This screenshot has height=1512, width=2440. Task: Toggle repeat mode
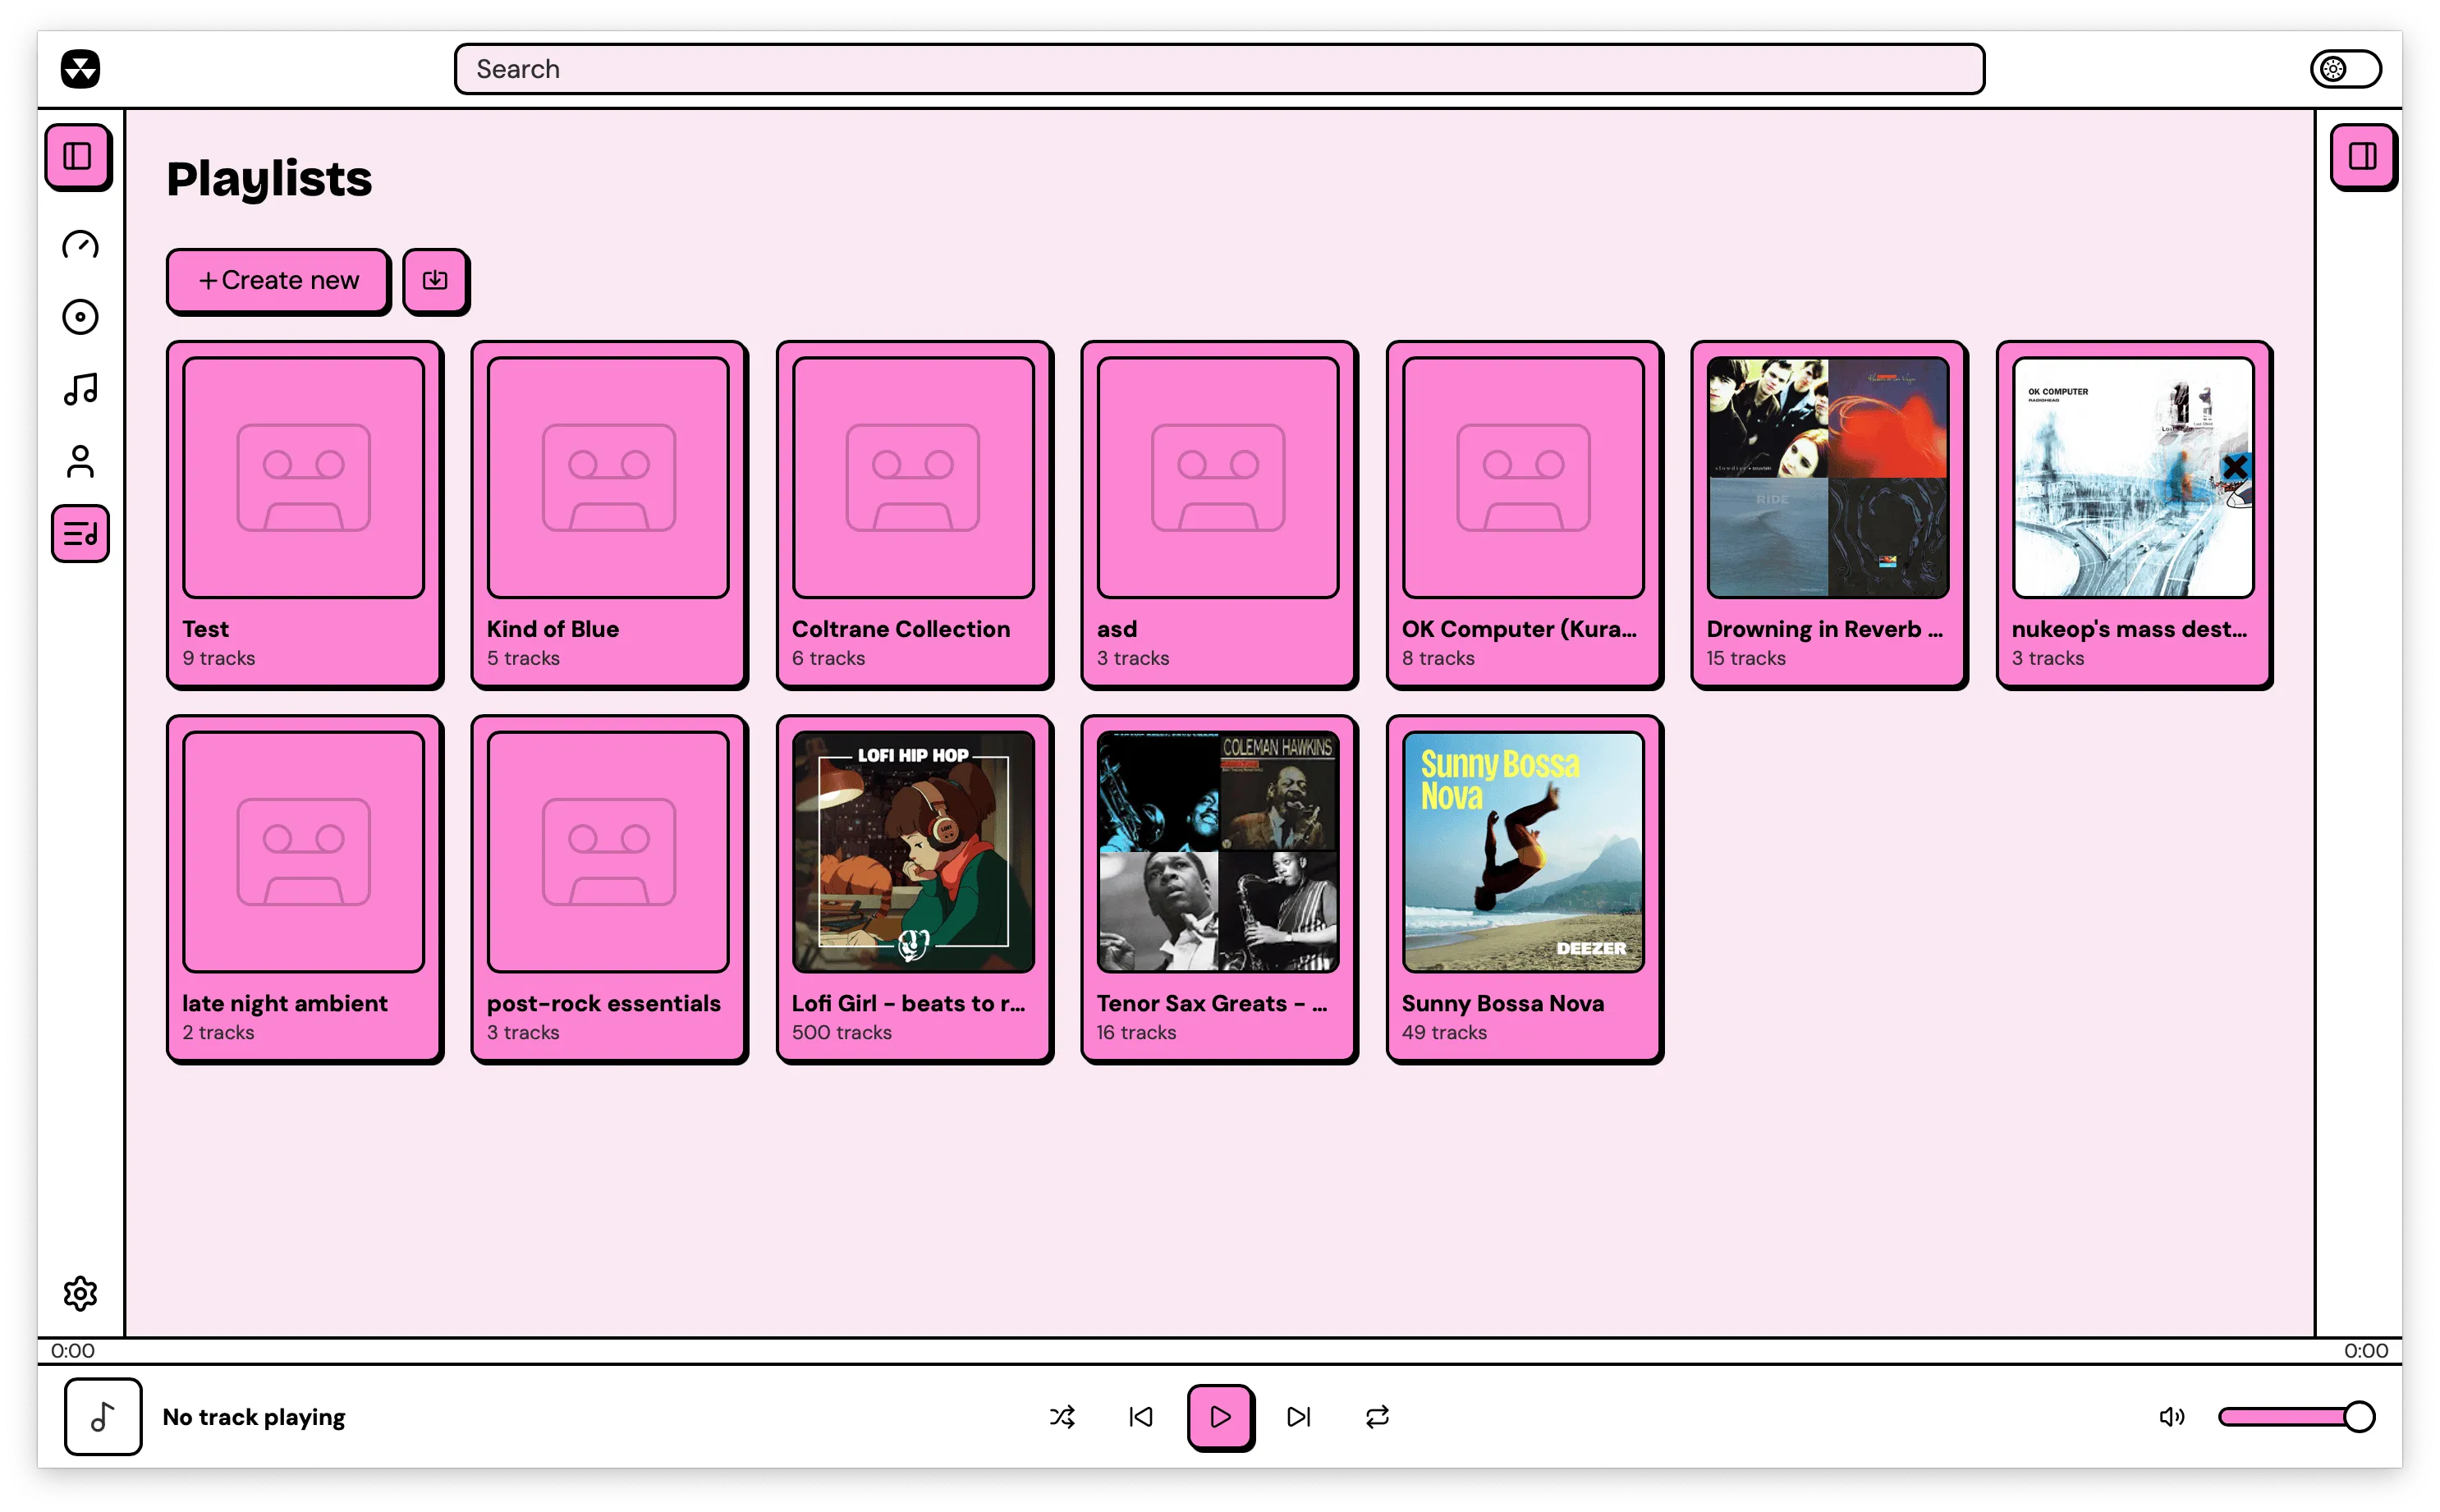(1377, 1416)
